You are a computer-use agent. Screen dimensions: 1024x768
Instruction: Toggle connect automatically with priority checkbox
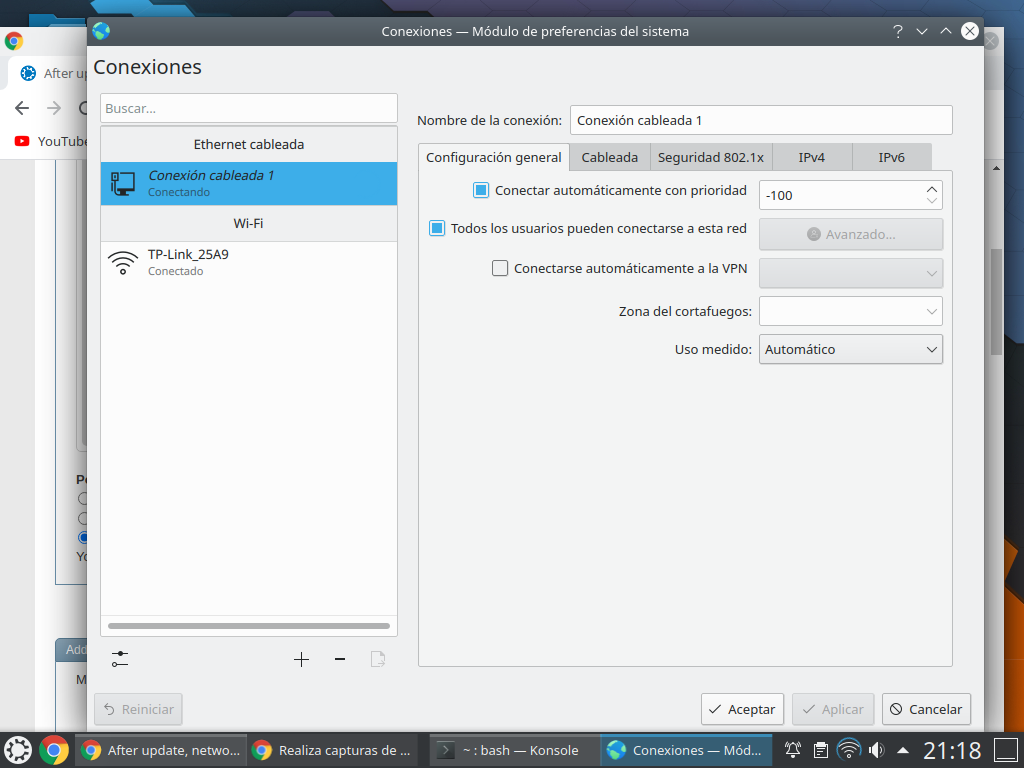481,190
